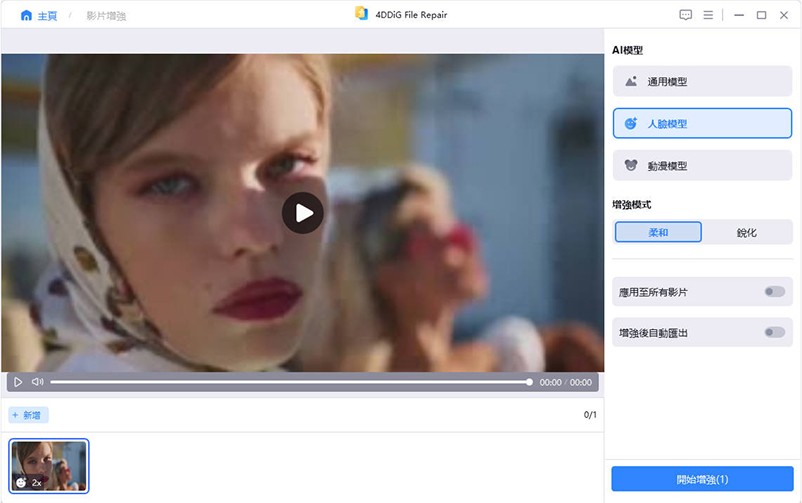Viewport: 802px width, 503px height.
Task: Click the face model icon on thumbnail
Action: click(x=21, y=482)
